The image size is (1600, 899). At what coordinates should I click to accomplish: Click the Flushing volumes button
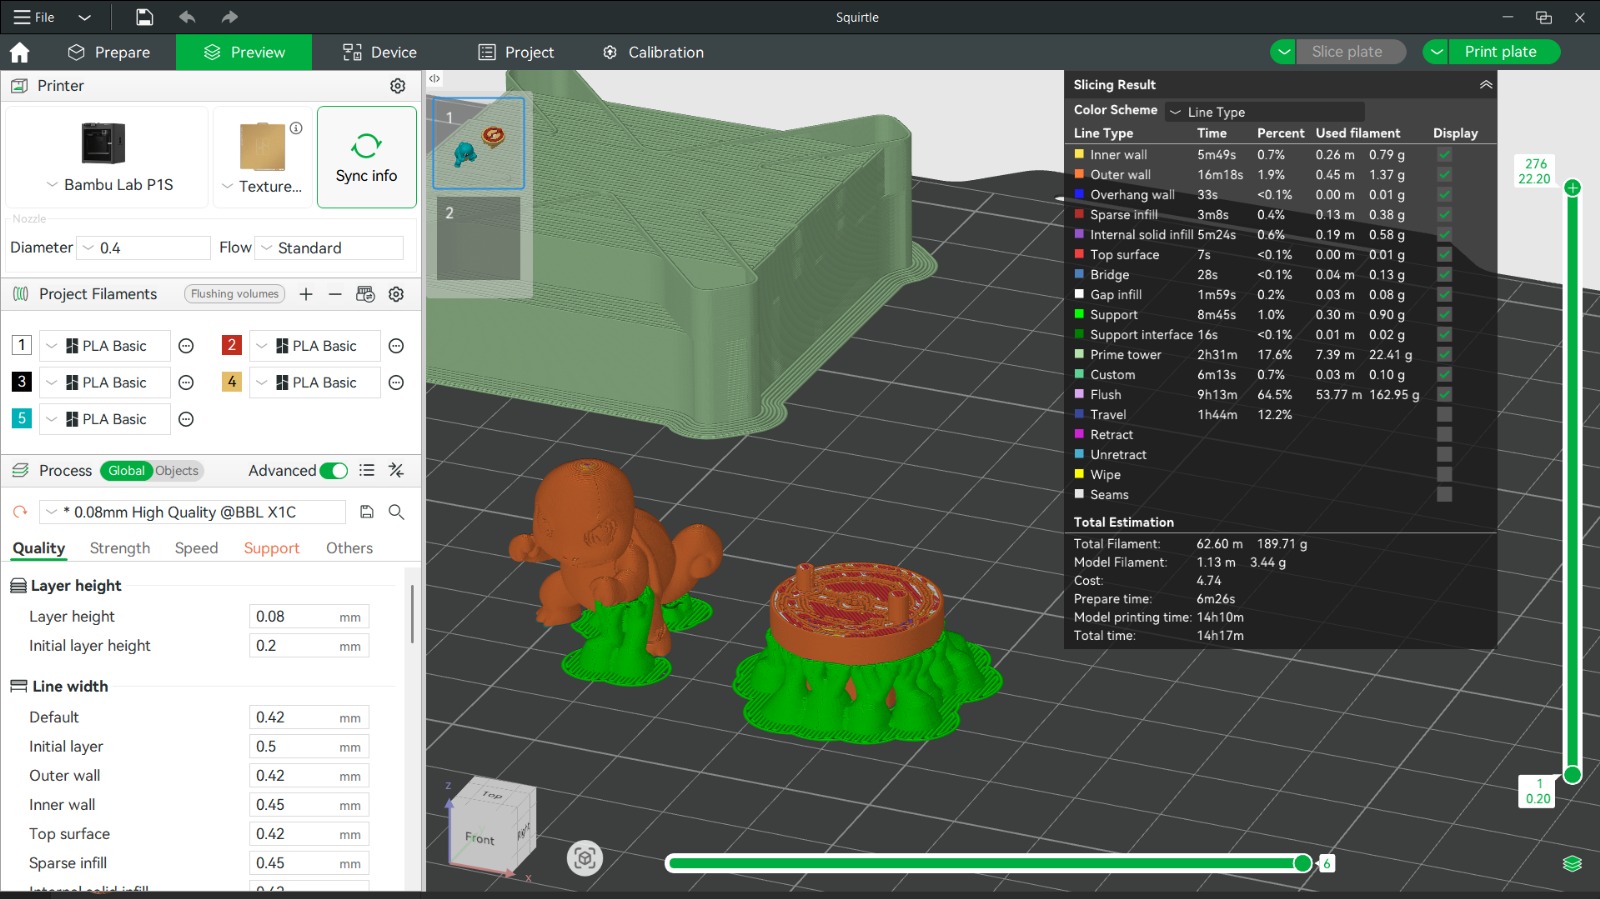[x=235, y=294]
